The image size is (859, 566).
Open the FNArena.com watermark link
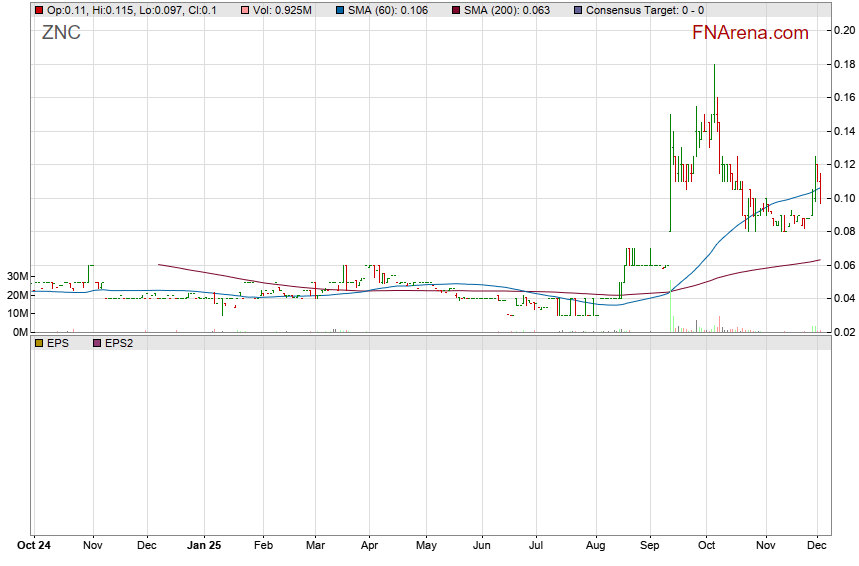click(750, 33)
